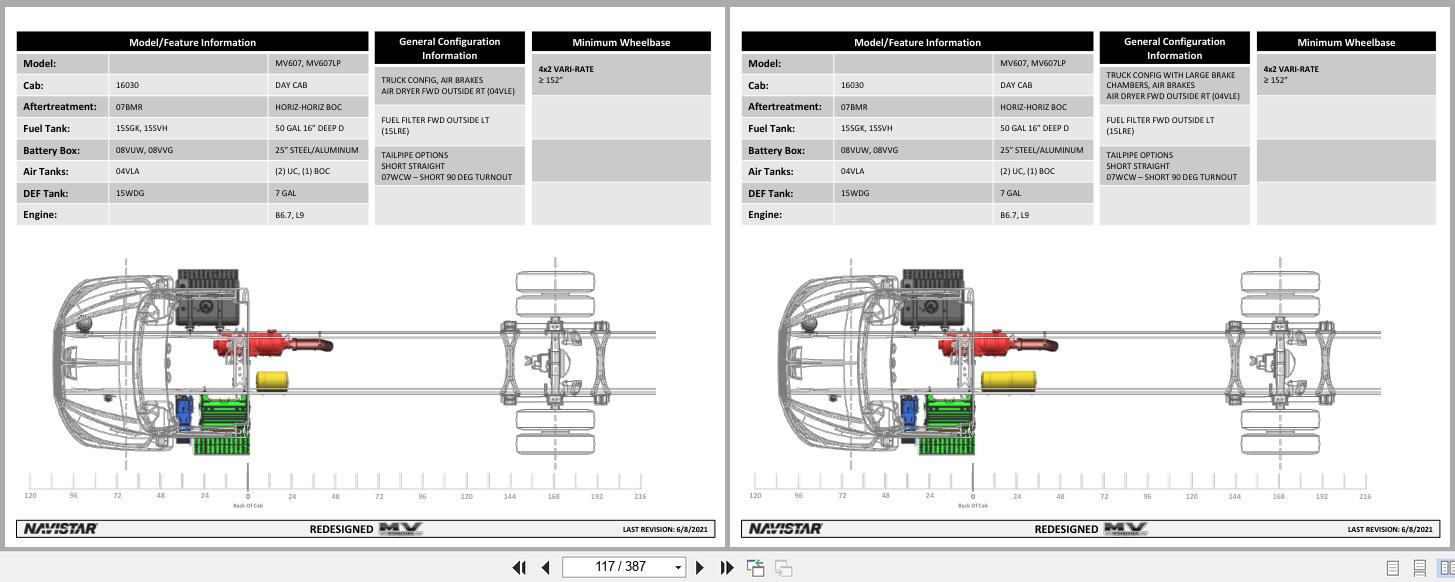Go to the previous page
1455x582 pixels.
point(545,567)
